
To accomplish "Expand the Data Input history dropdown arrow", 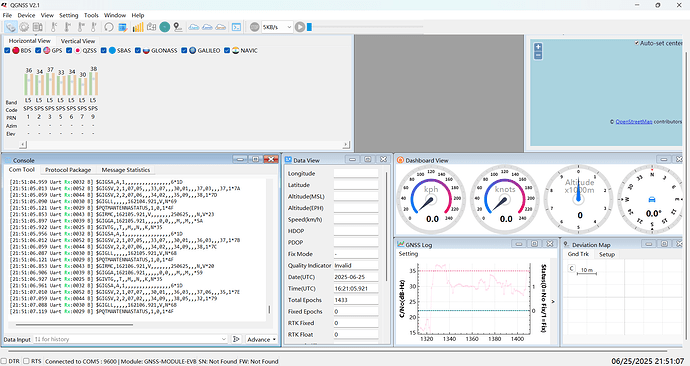I will pos(224,339).
